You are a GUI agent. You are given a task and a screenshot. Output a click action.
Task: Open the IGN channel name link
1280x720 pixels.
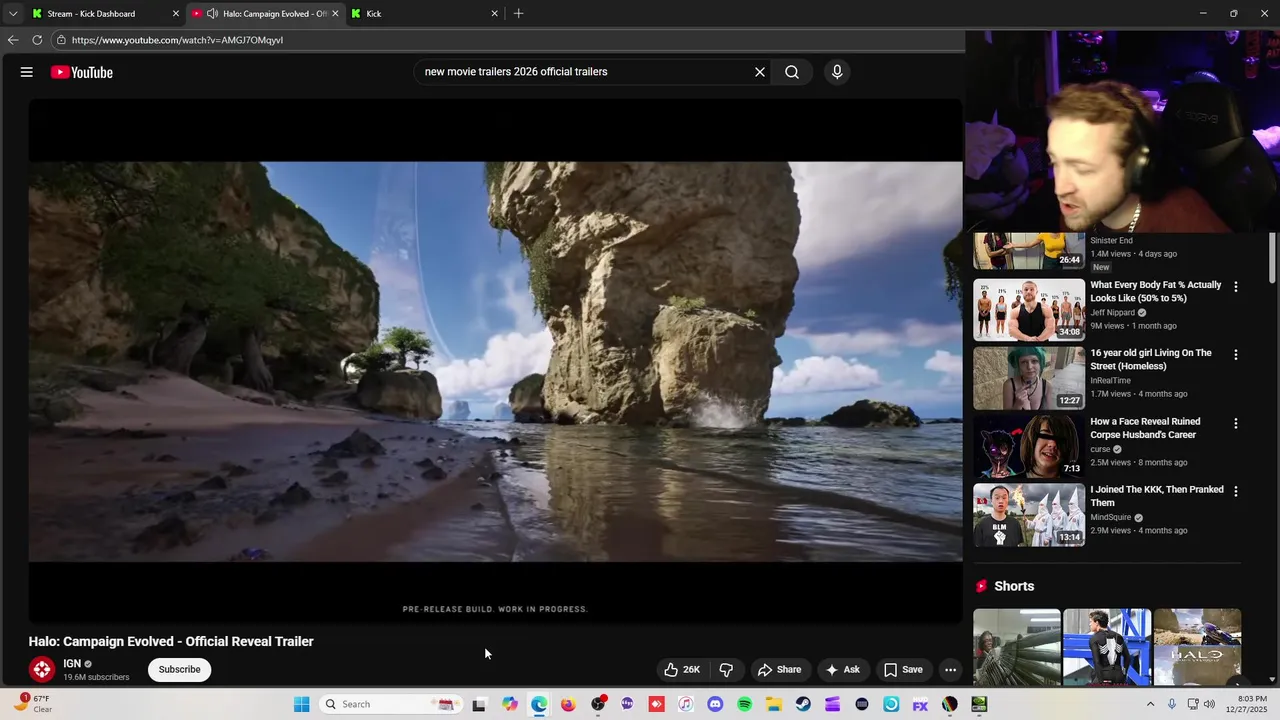coord(72,664)
